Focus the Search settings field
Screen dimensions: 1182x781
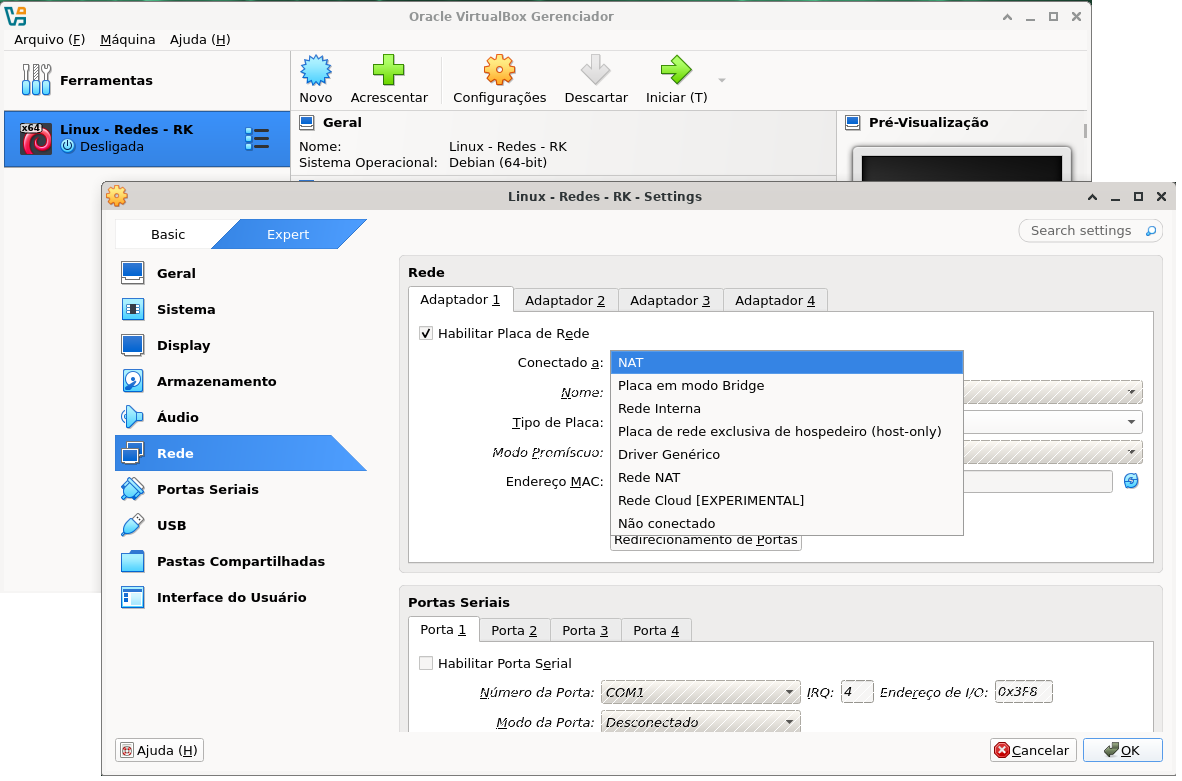pos(1090,231)
